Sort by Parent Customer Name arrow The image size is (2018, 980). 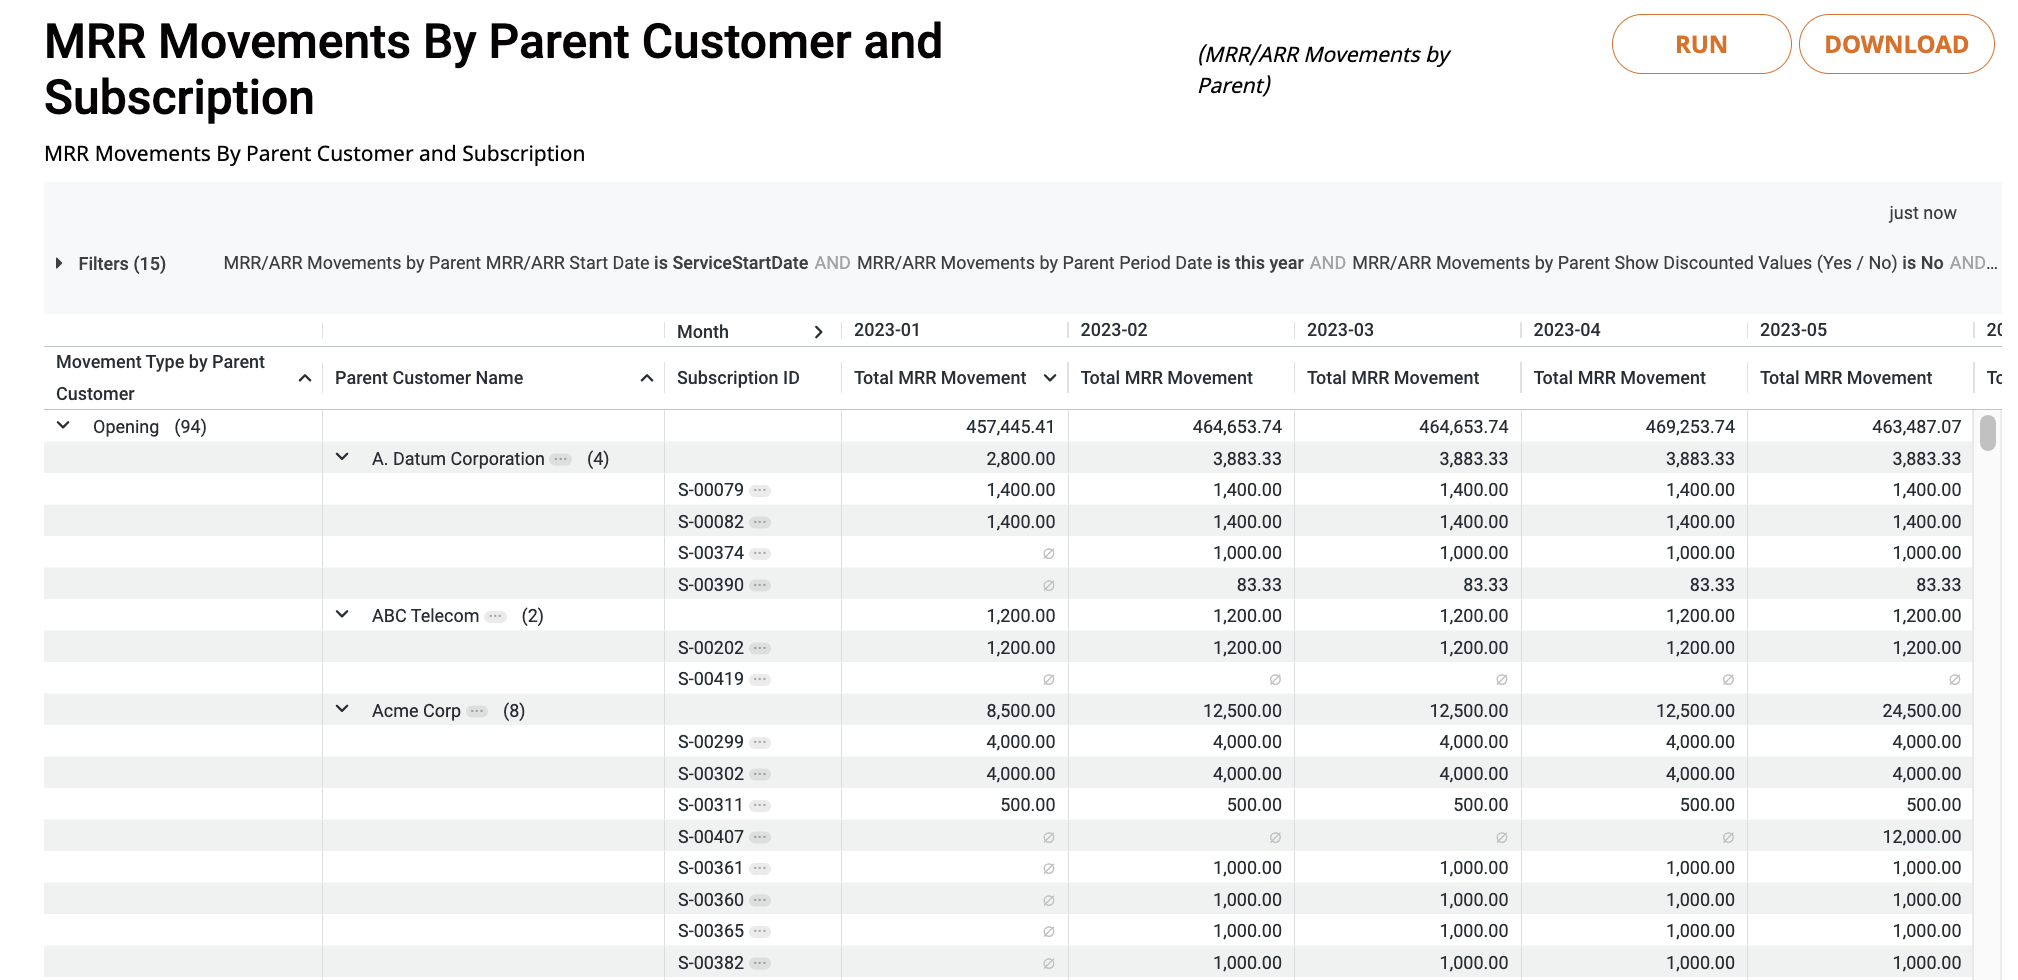(x=647, y=378)
